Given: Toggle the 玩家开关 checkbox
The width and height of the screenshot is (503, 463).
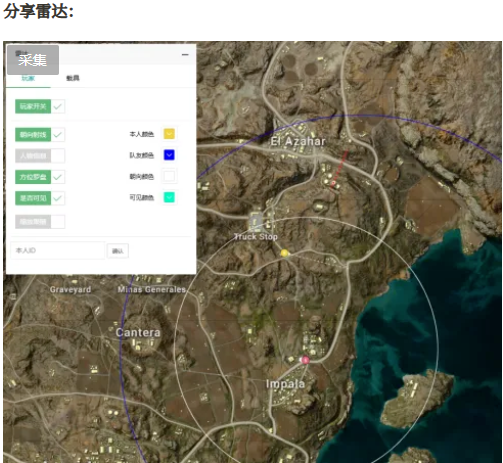Looking at the screenshot, I should pyautogui.click(x=58, y=107).
